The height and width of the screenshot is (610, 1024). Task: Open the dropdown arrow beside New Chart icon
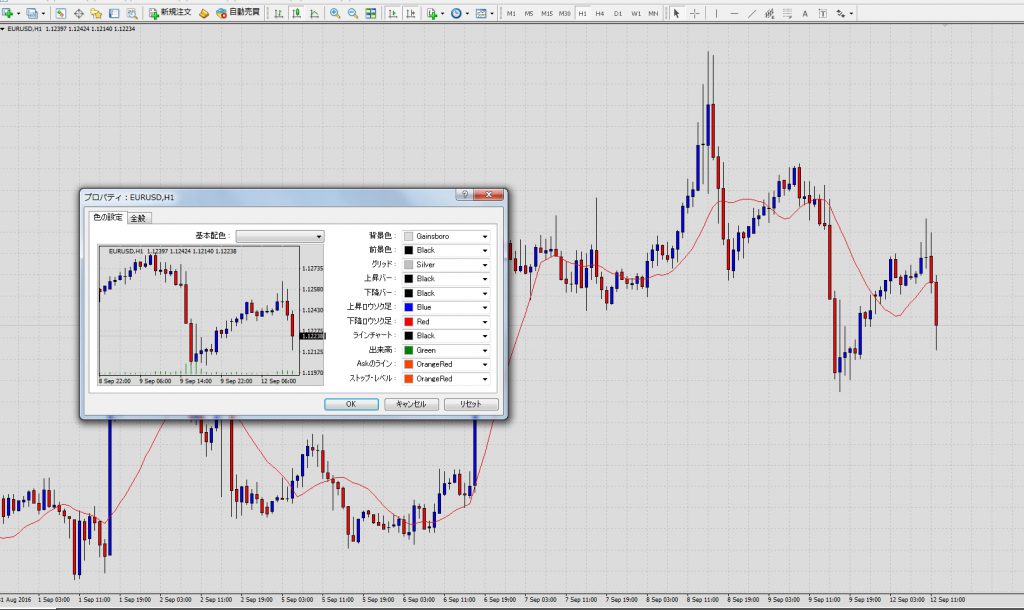pos(18,13)
